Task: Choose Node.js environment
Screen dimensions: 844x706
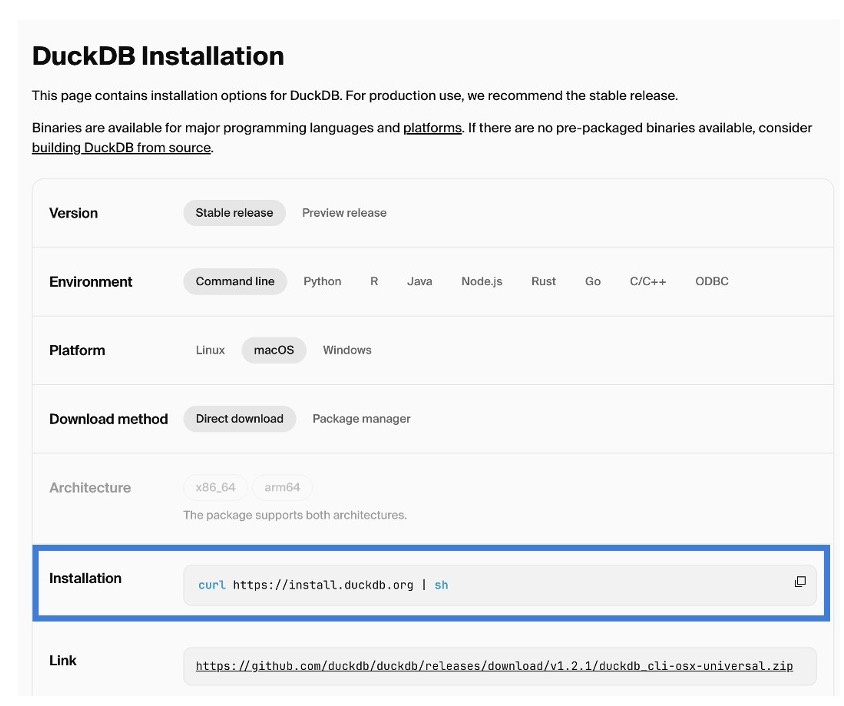Action: point(482,281)
